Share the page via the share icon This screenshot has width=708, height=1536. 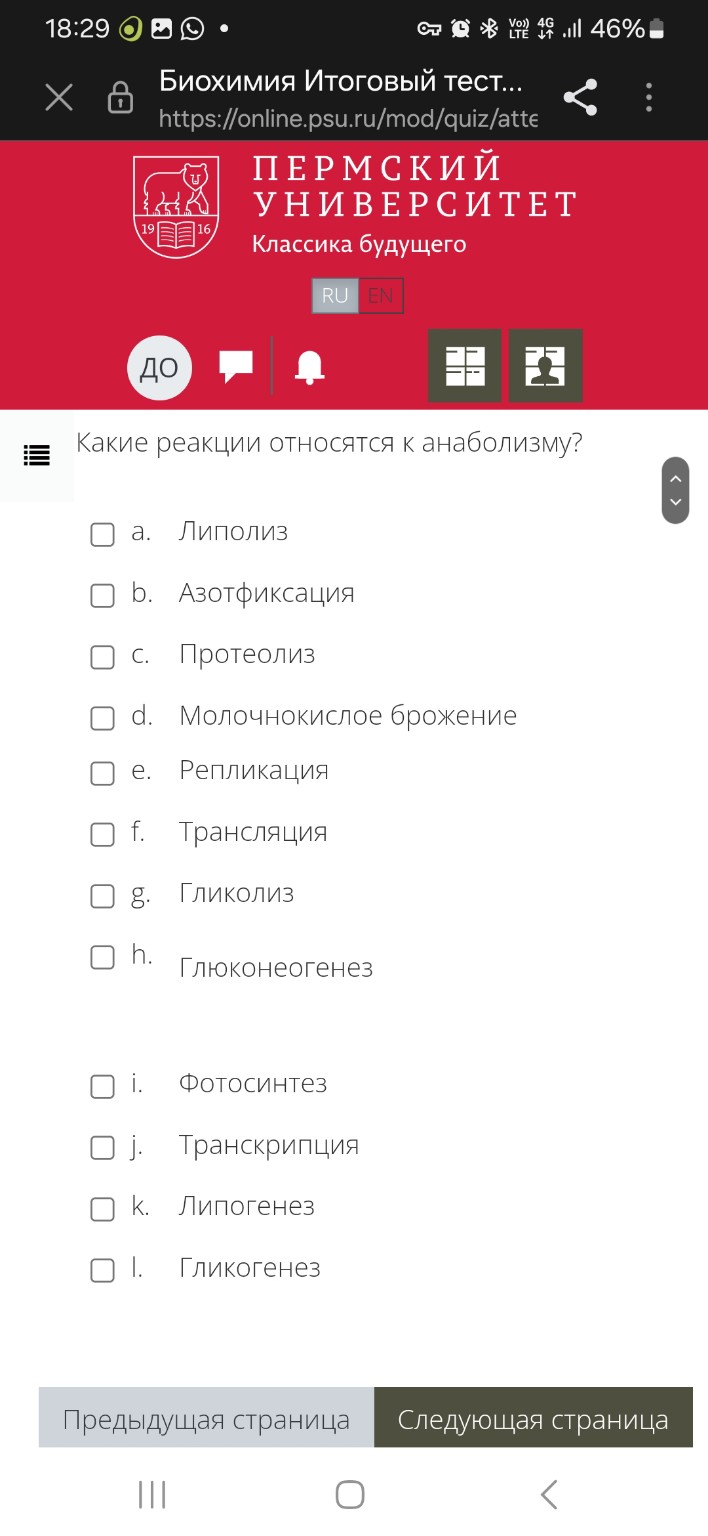pos(580,96)
